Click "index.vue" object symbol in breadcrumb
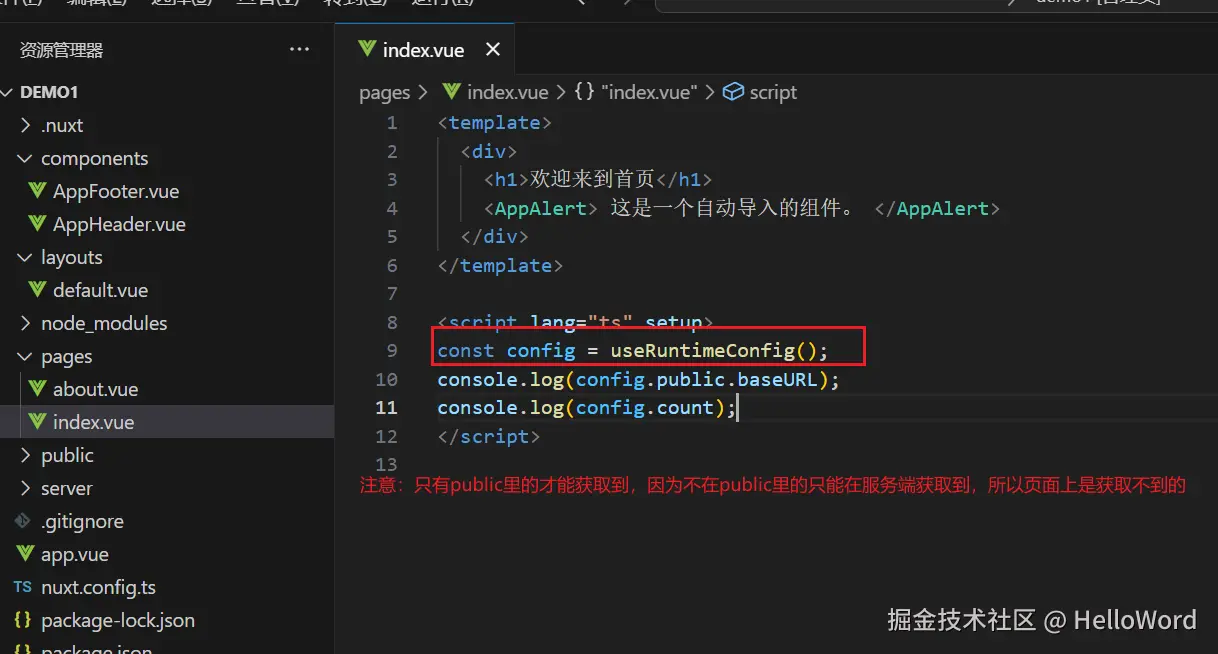This screenshot has height=654, width=1218. (x=648, y=92)
